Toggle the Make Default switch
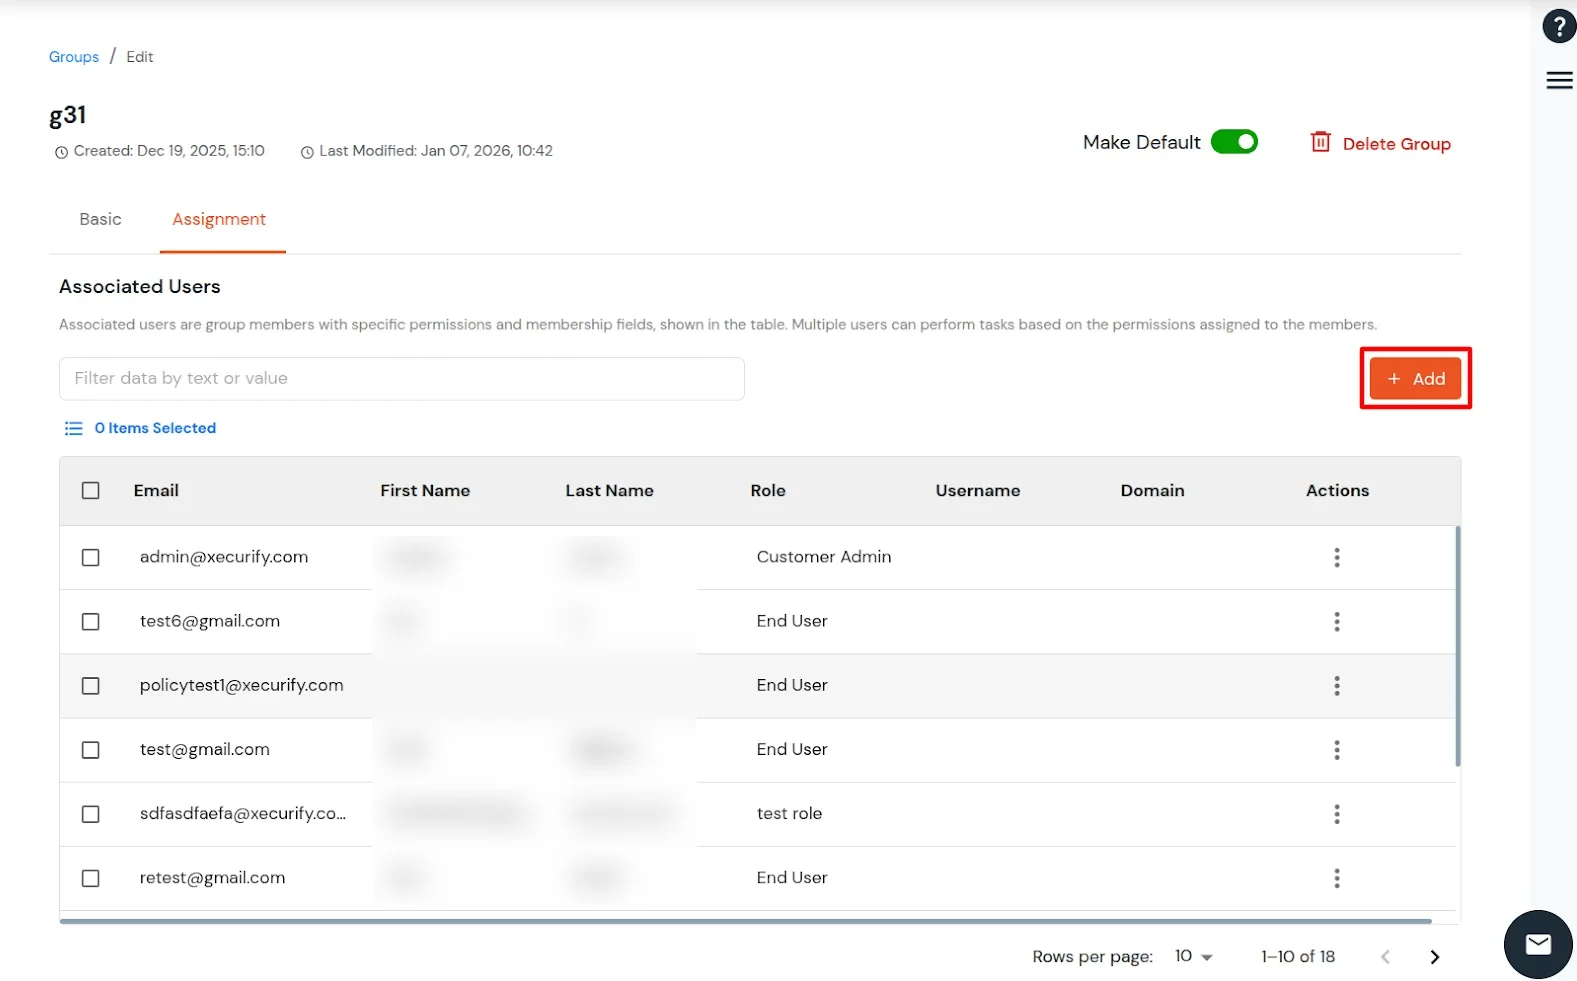Viewport: 1577px width, 981px height. point(1234,142)
